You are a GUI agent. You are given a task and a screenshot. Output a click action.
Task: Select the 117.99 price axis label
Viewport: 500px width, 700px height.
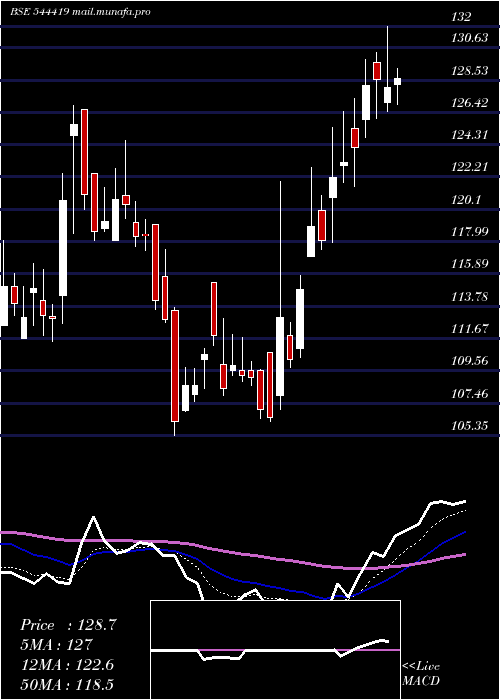pos(470,232)
